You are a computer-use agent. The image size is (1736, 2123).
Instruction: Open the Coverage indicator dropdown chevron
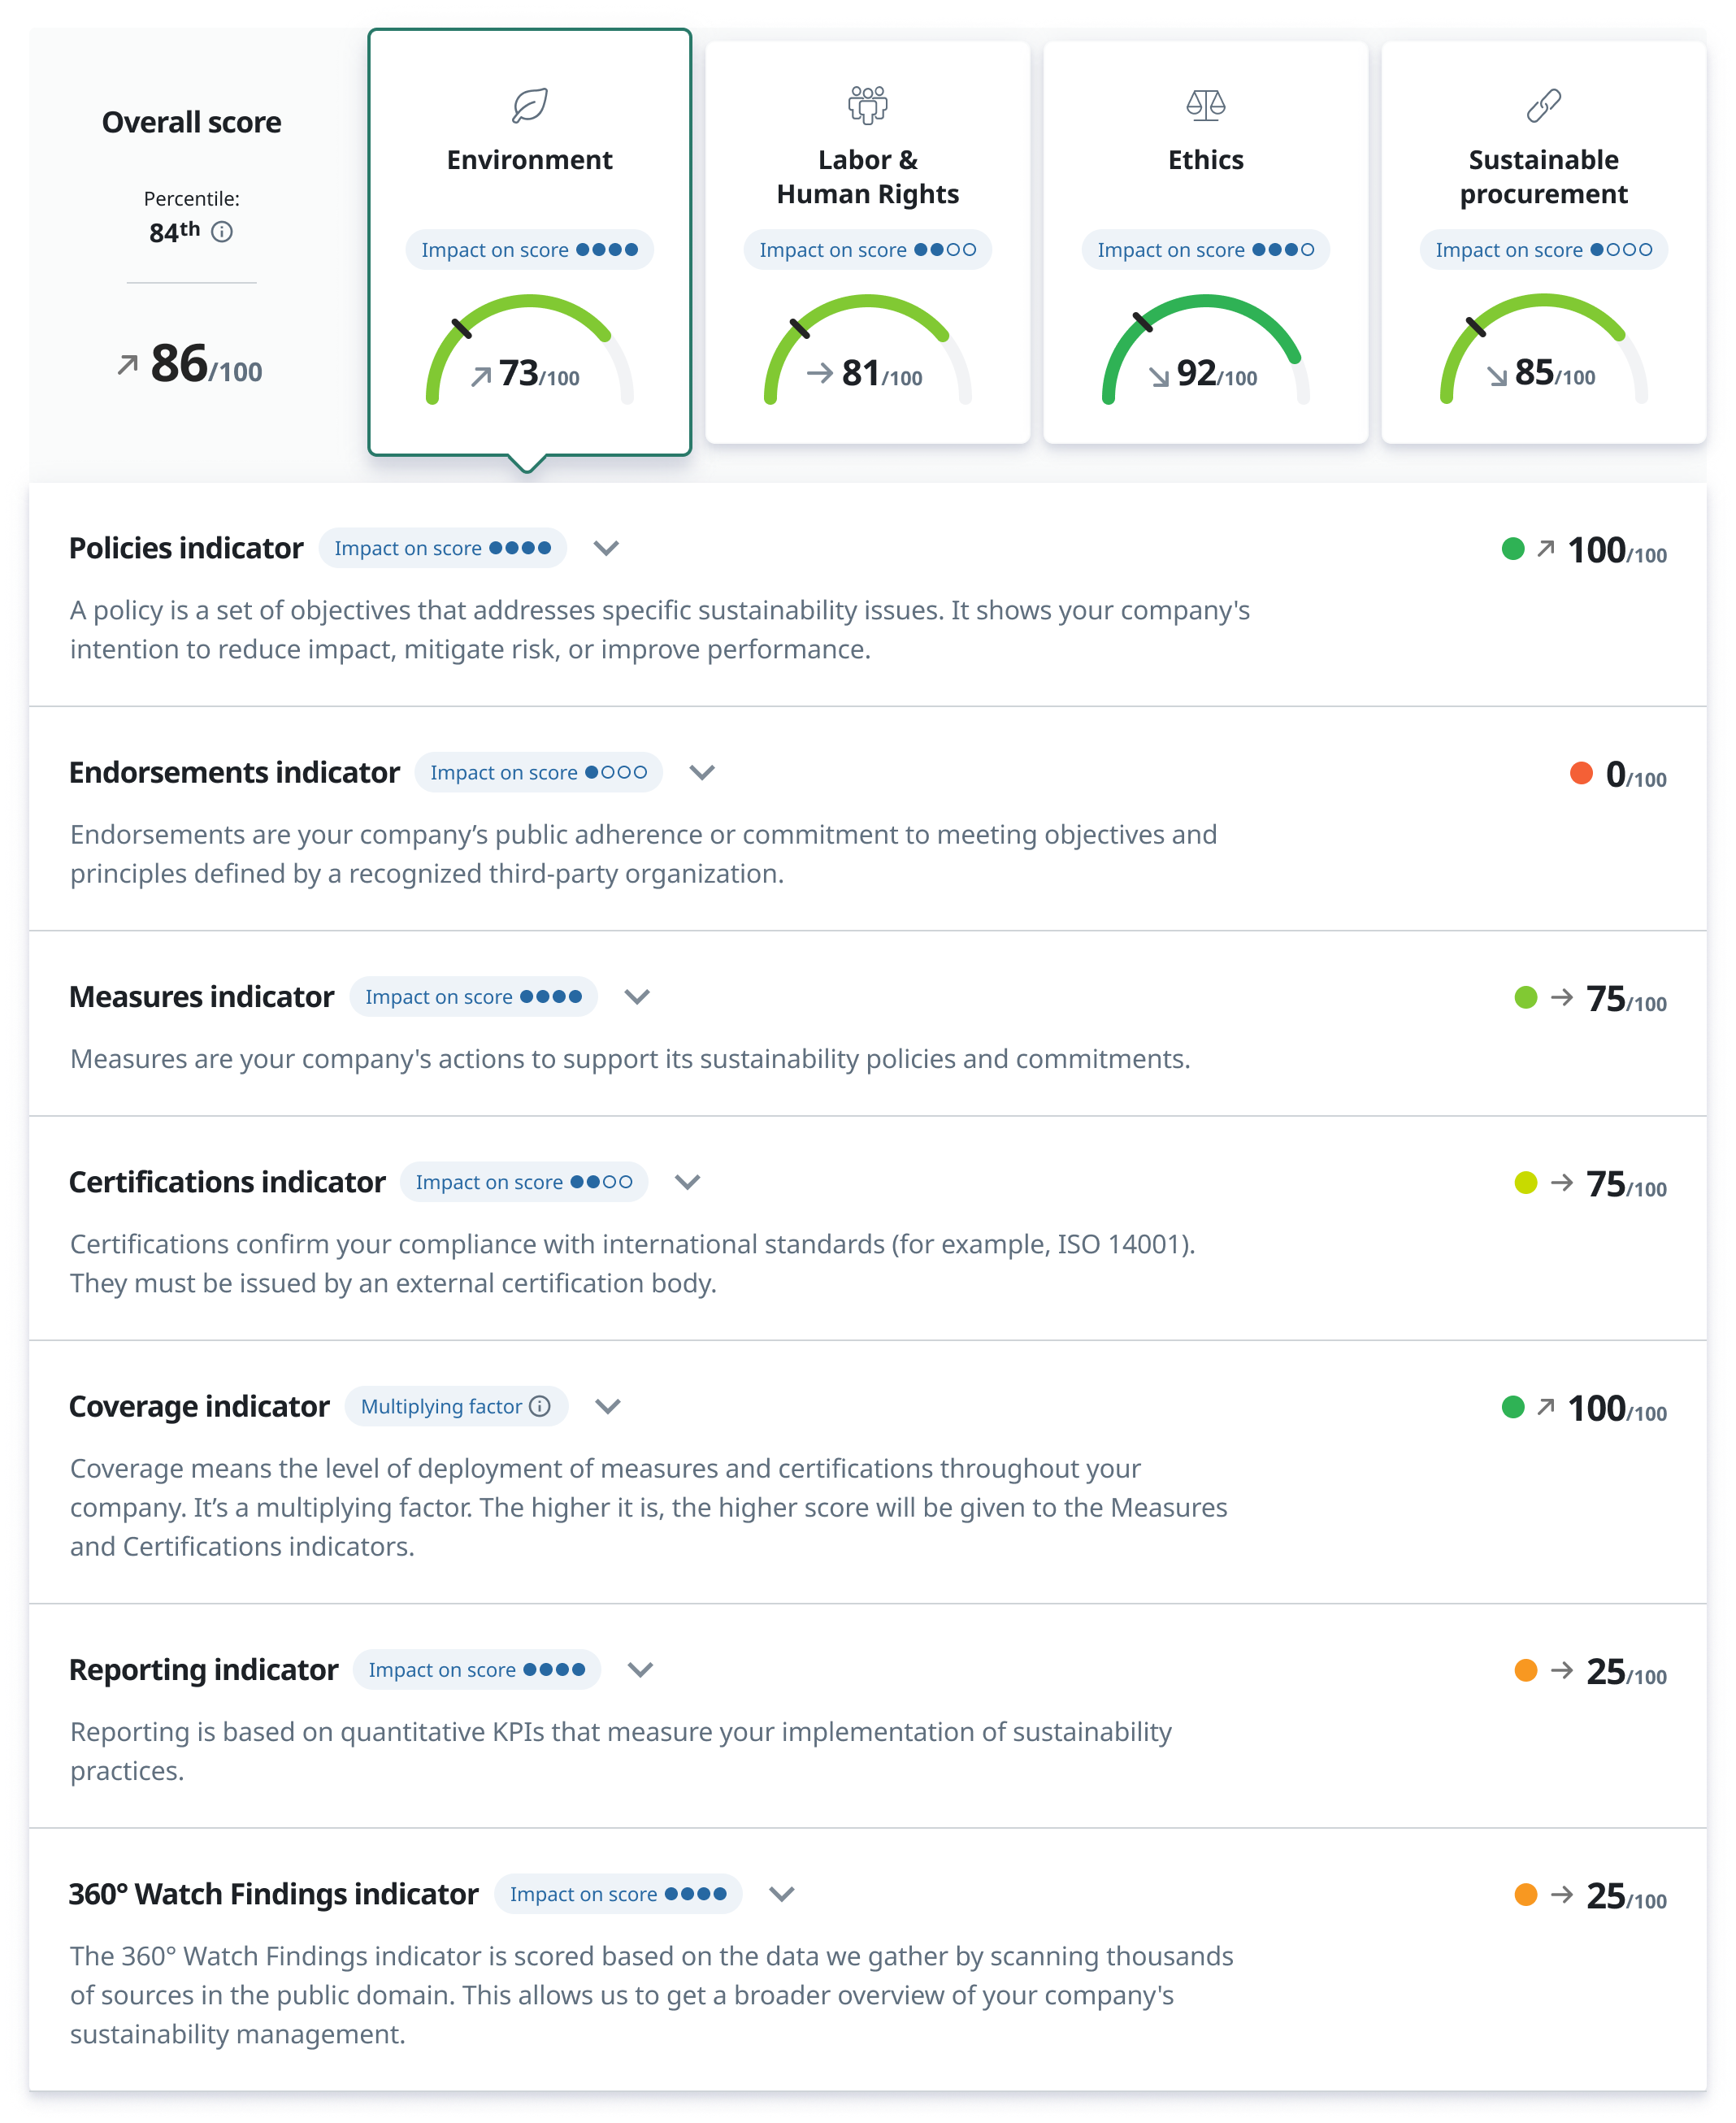(608, 1406)
